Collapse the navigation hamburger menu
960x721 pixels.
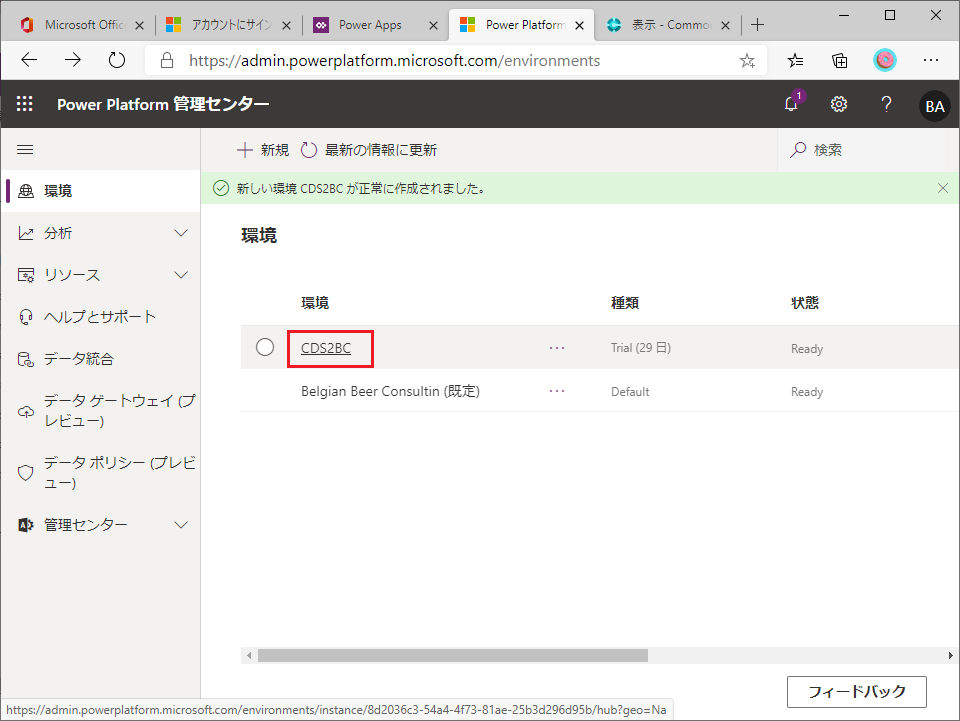coord(25,149)
